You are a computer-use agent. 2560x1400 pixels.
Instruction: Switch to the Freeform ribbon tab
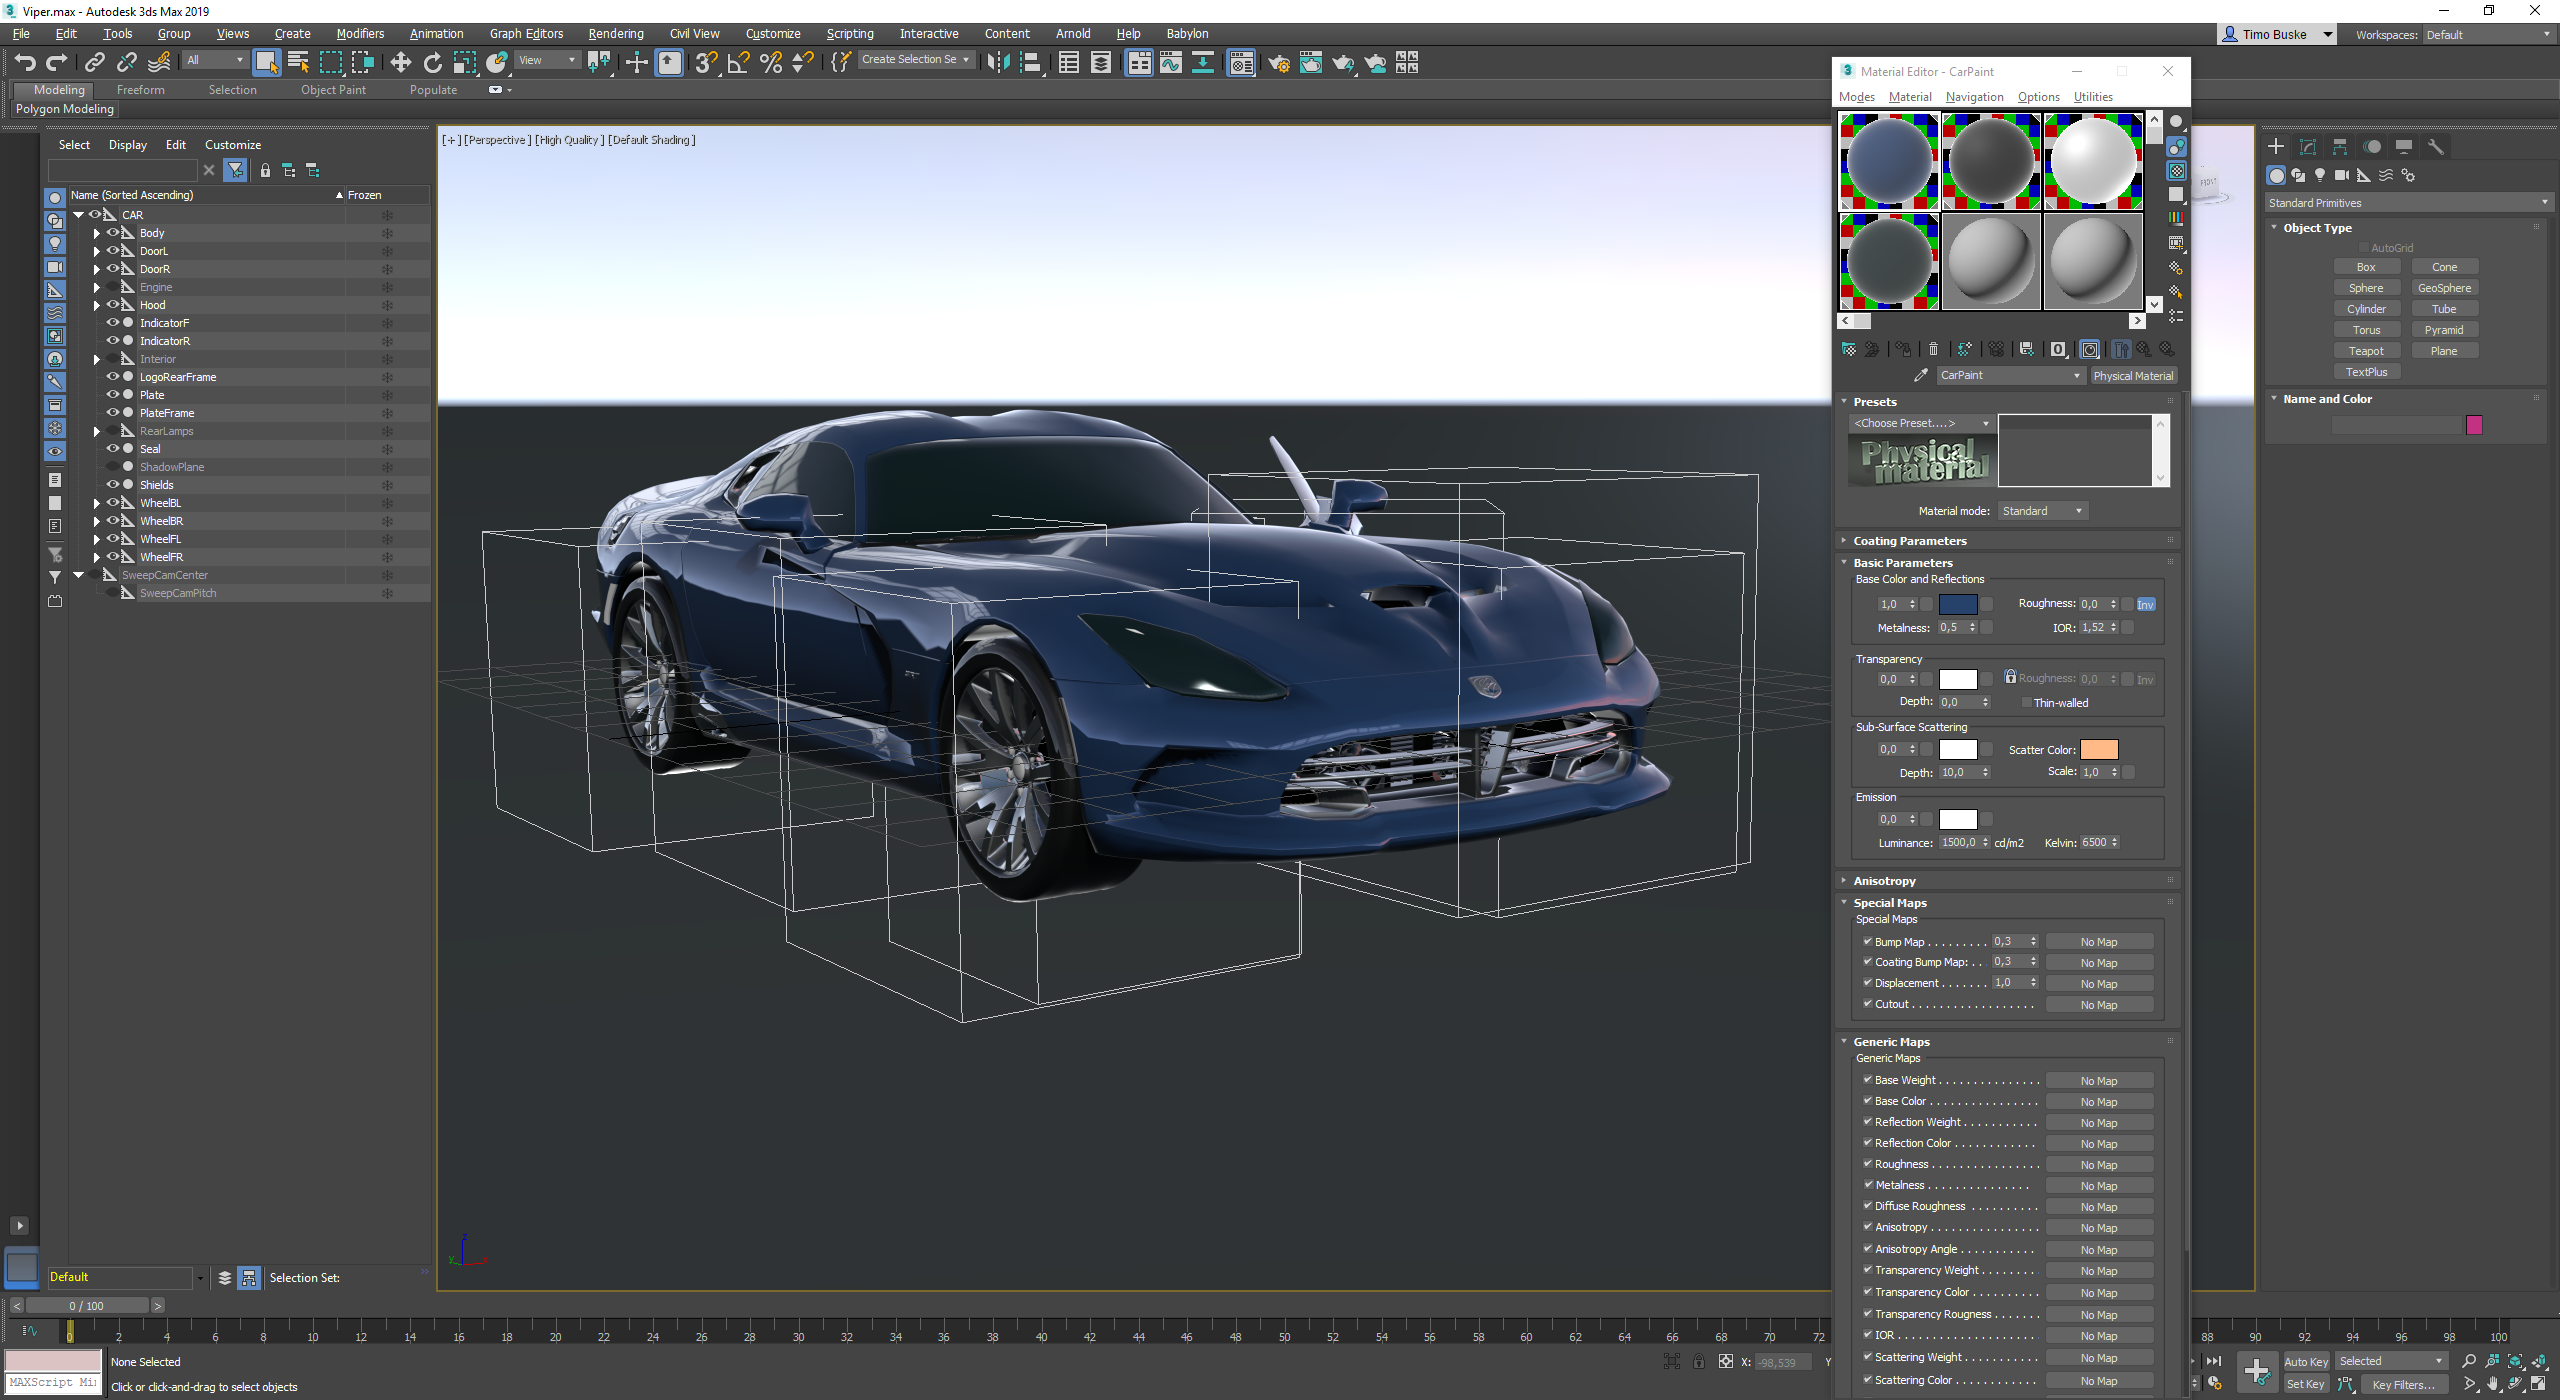tap(140, 90)
